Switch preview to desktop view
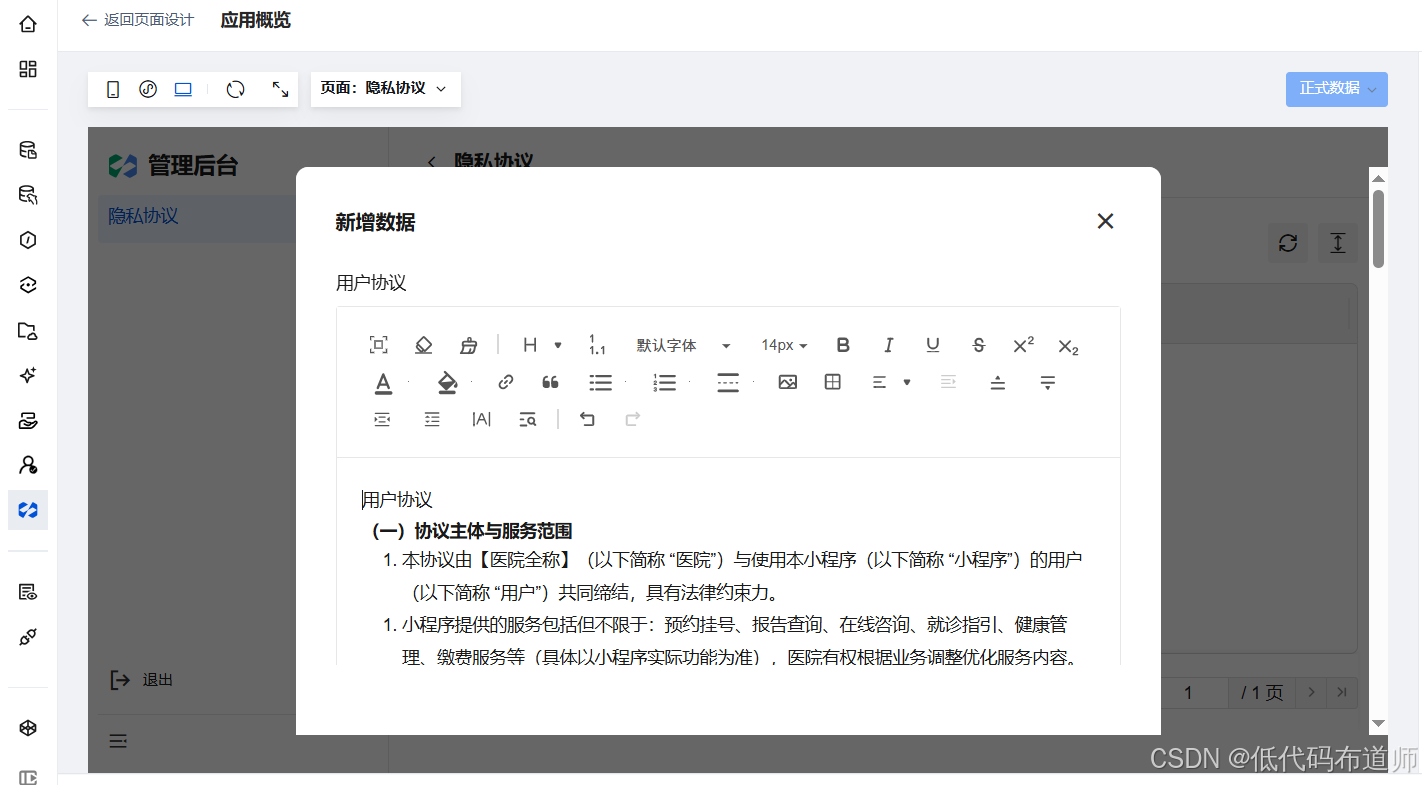 [183, 89]
